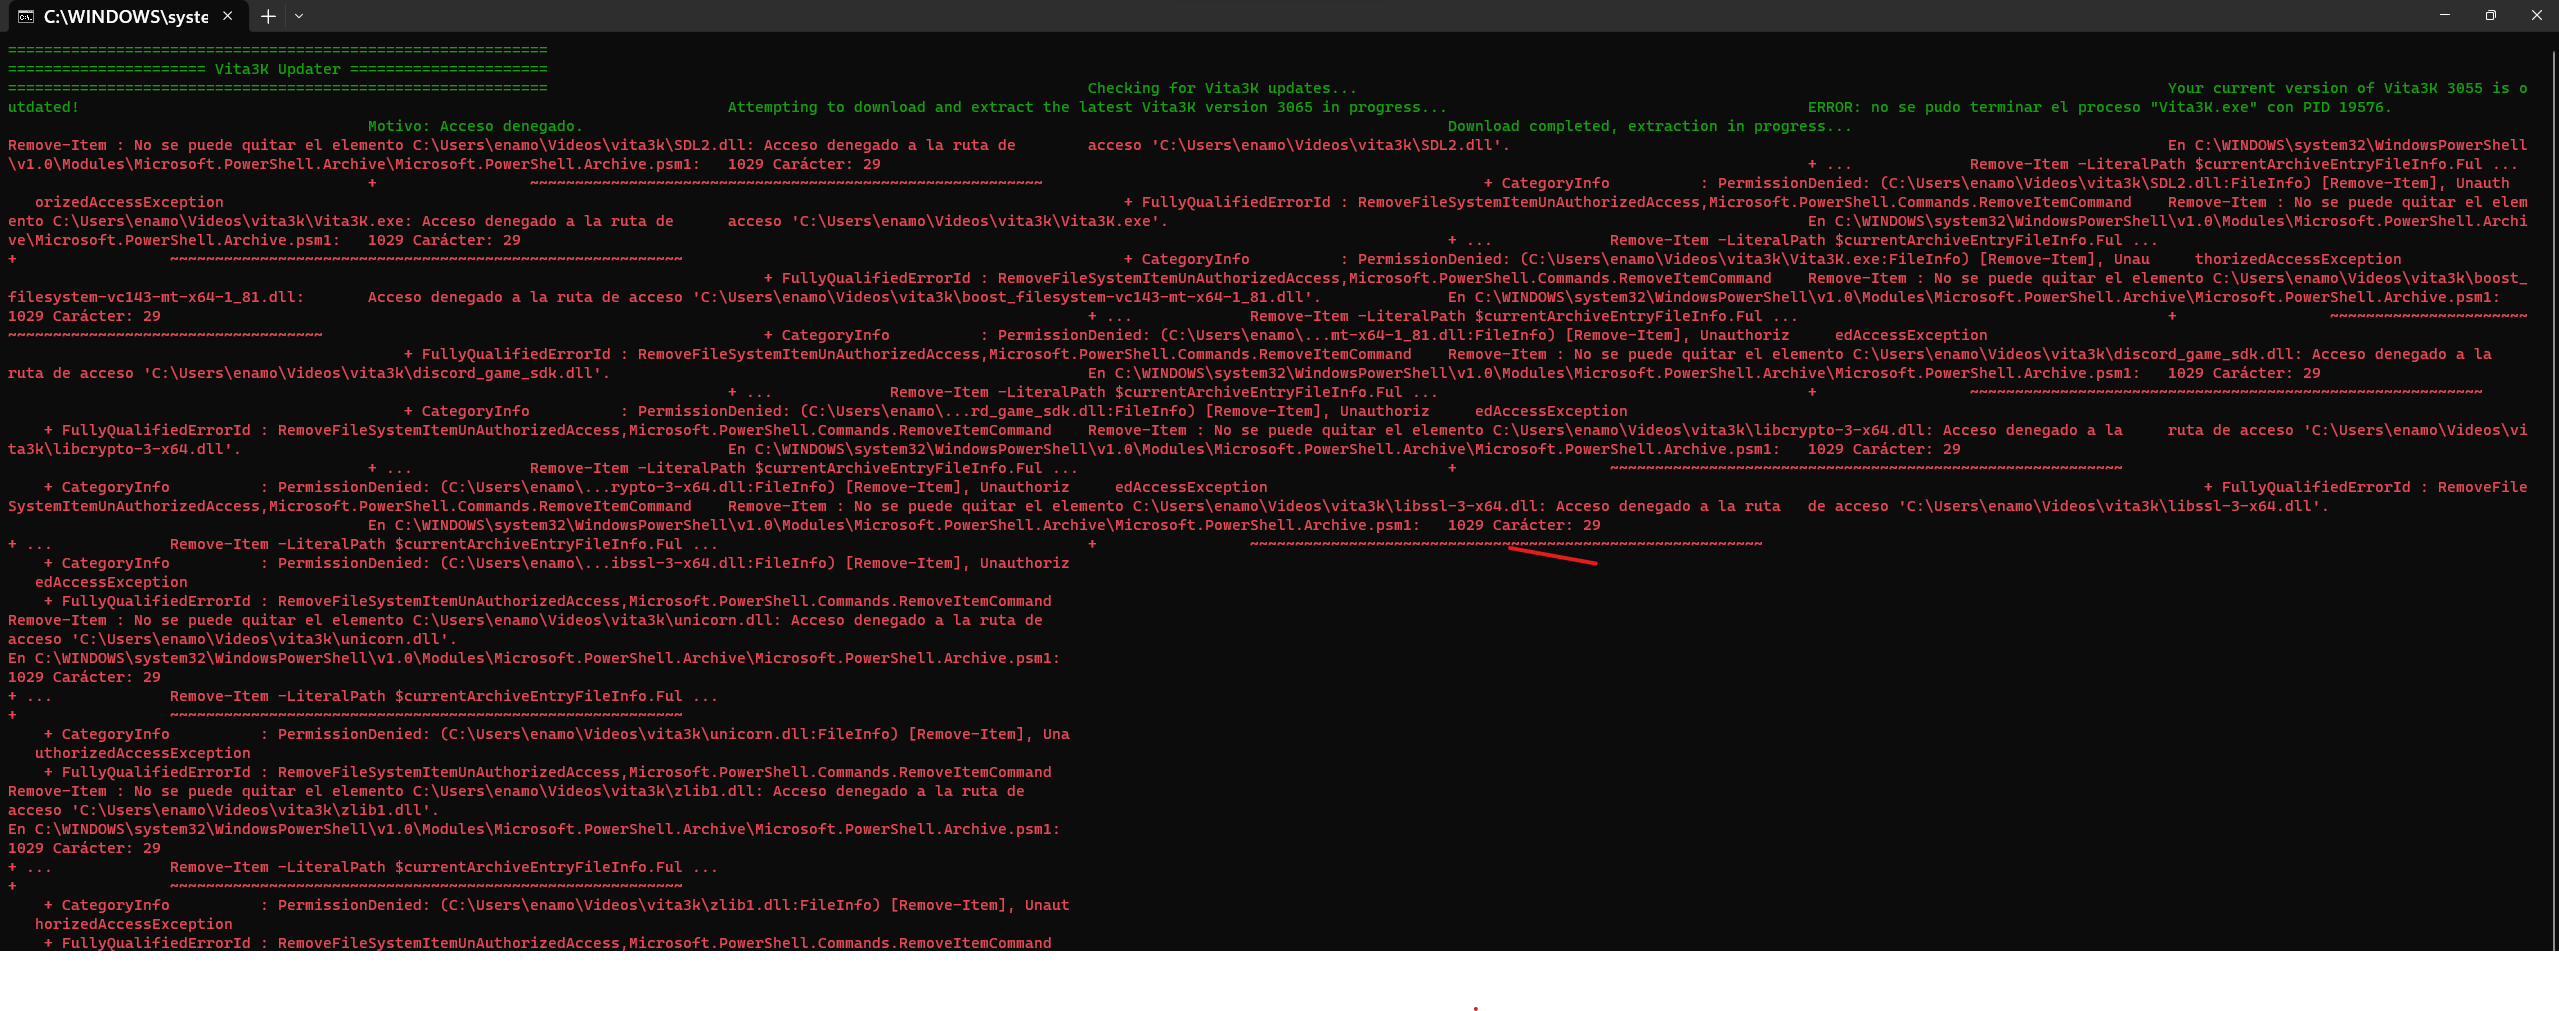Screen dimensions: 2559x1011
Task: Click the restore-down window icon
Action: (2490, 14)
